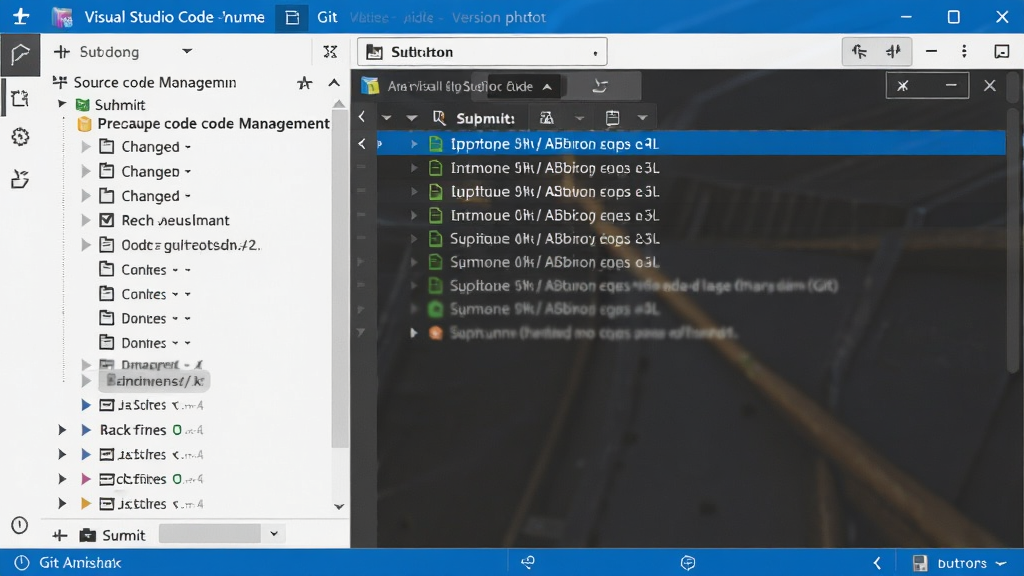Expand the Suhmit tree node
This screenshot has height=576, width=1024.
(62, 104)
